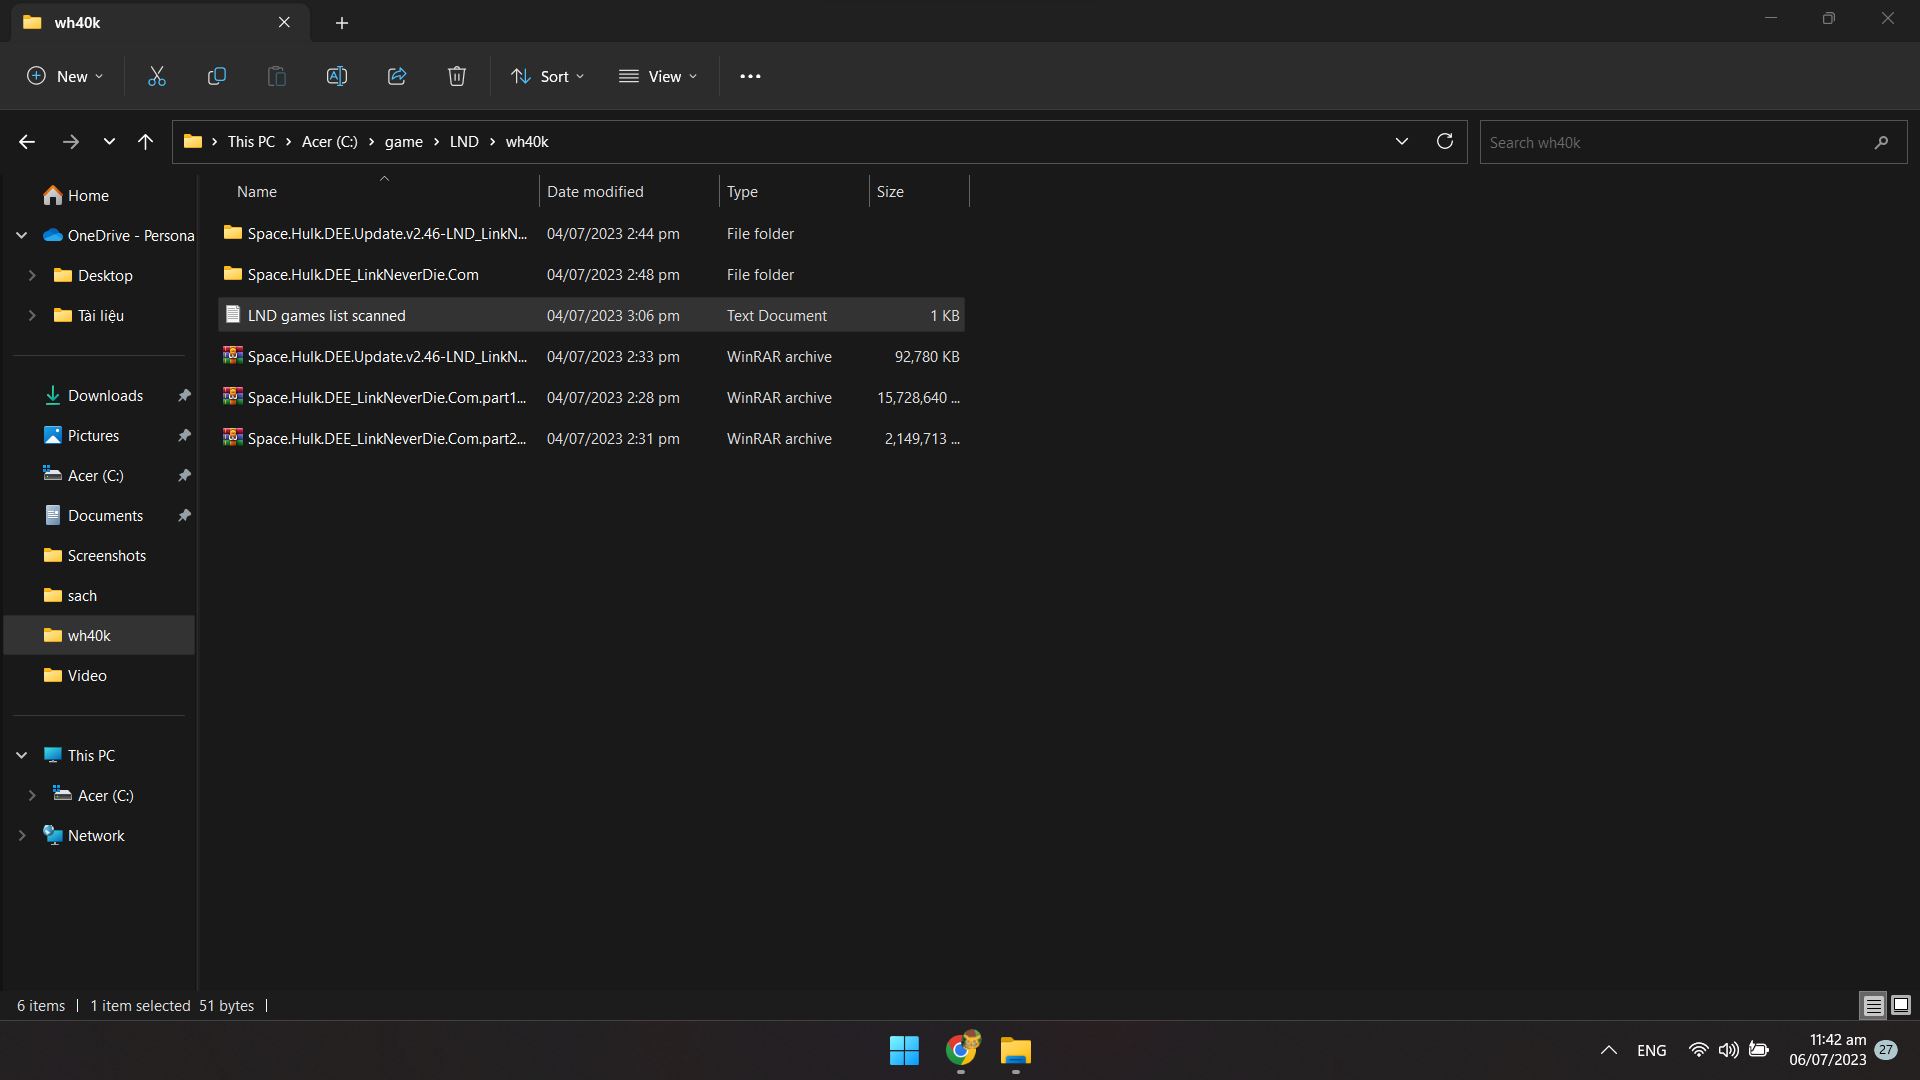The image size is (1920, 1080).
Task: Open the New item menu
Action: pos(65,76)
